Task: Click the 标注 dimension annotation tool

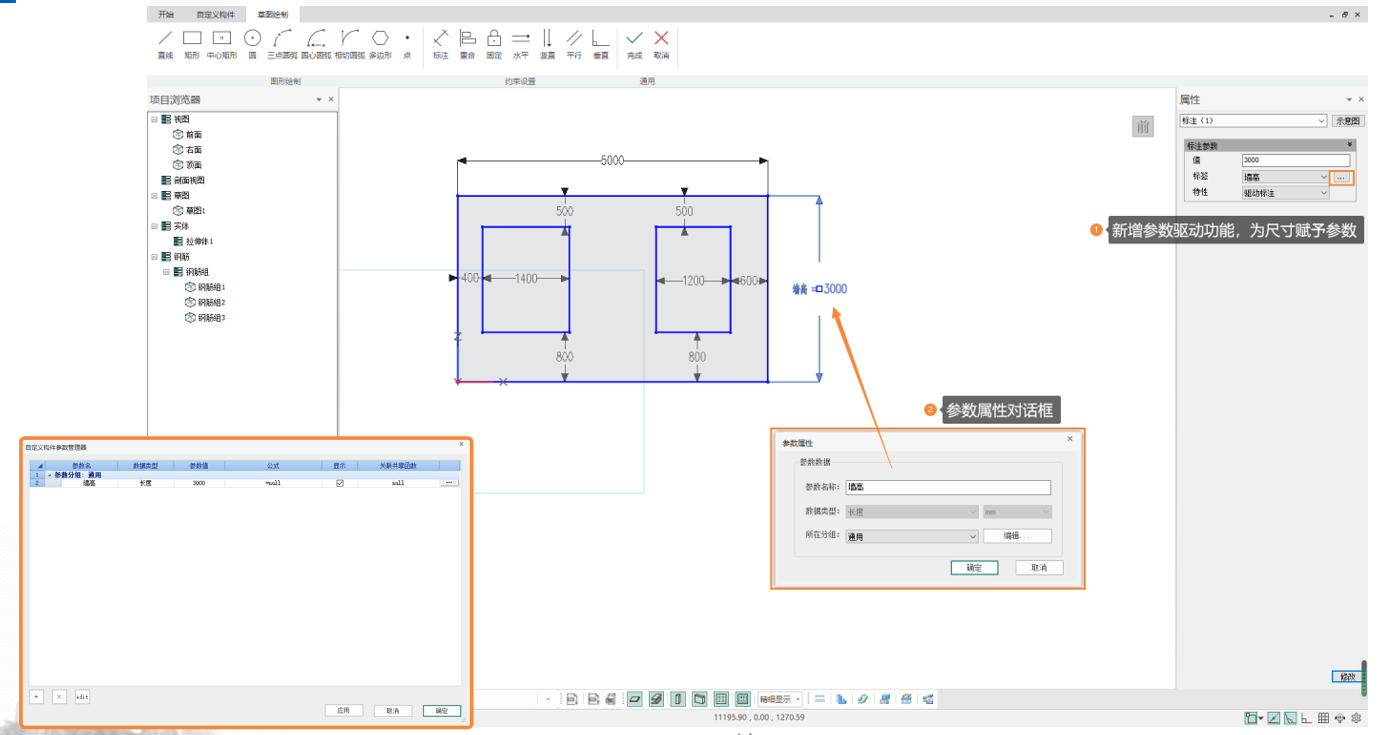Action: (x=440, y=40)
